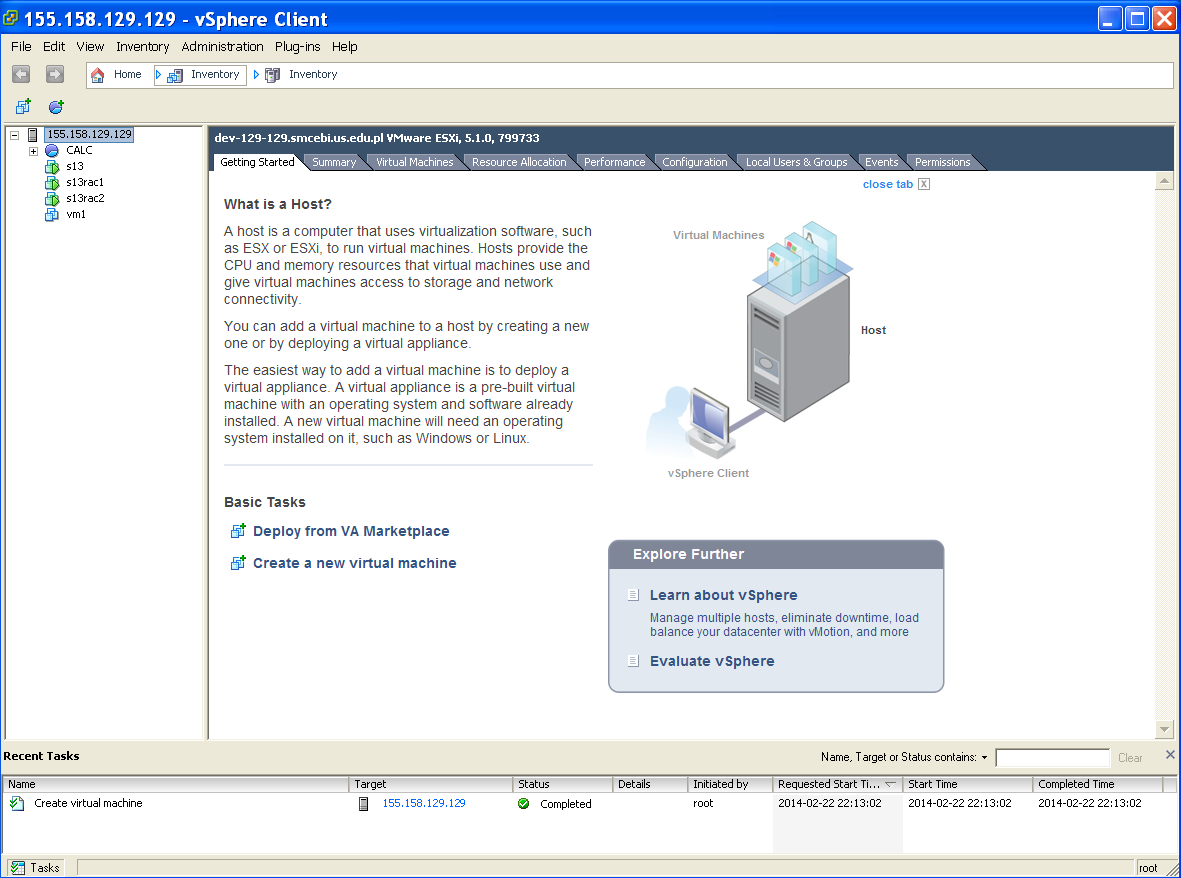
Task: Open the File menu
Action: pos(21,47)
